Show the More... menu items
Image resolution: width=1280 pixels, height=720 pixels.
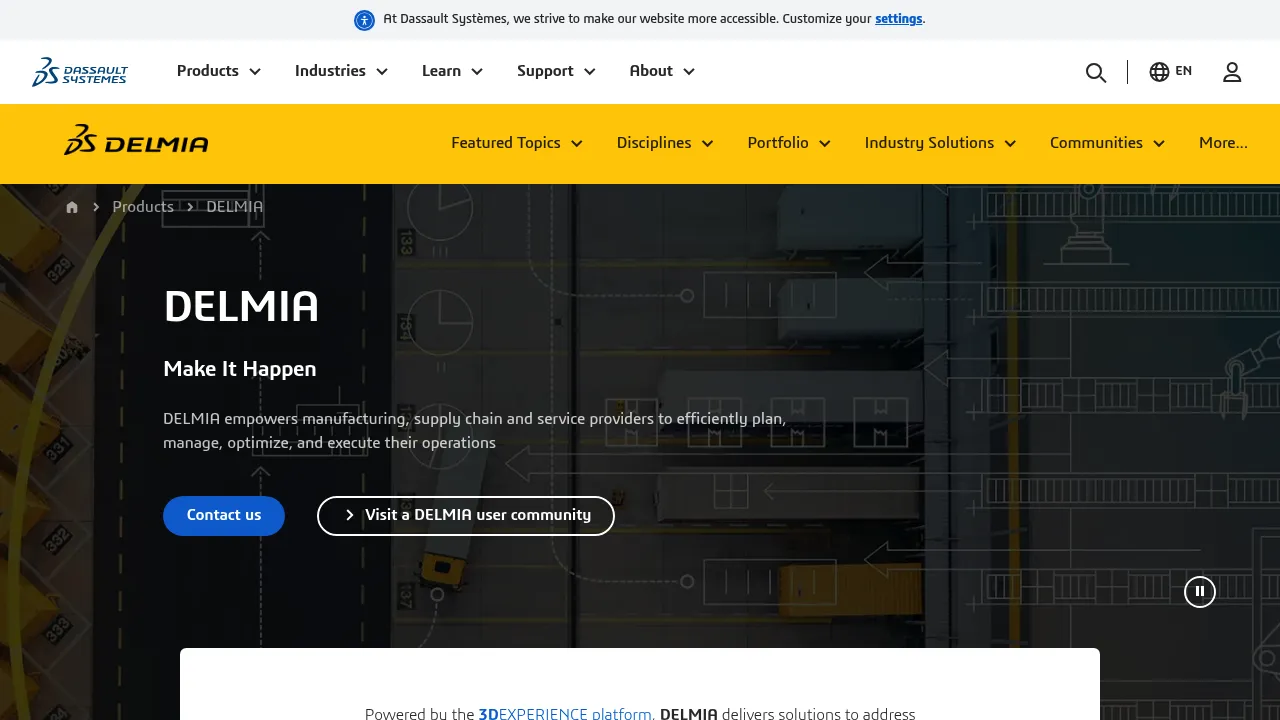(x=1223, y=143)
